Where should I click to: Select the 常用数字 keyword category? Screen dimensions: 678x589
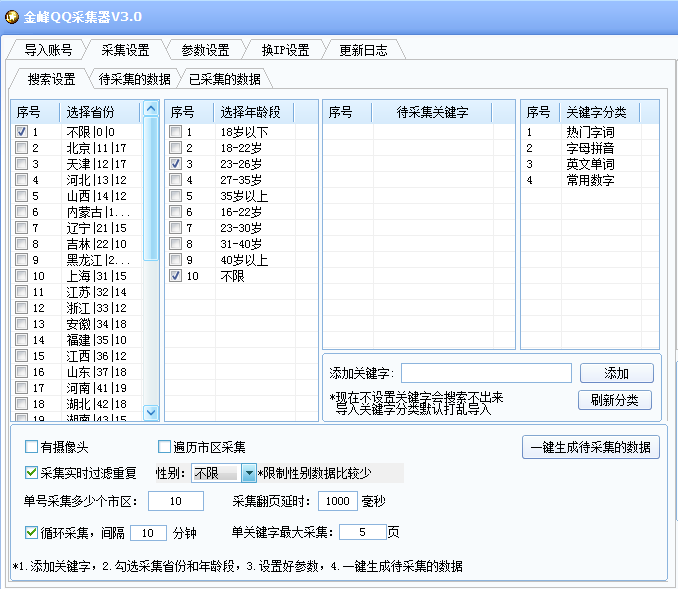pos(590,180)
